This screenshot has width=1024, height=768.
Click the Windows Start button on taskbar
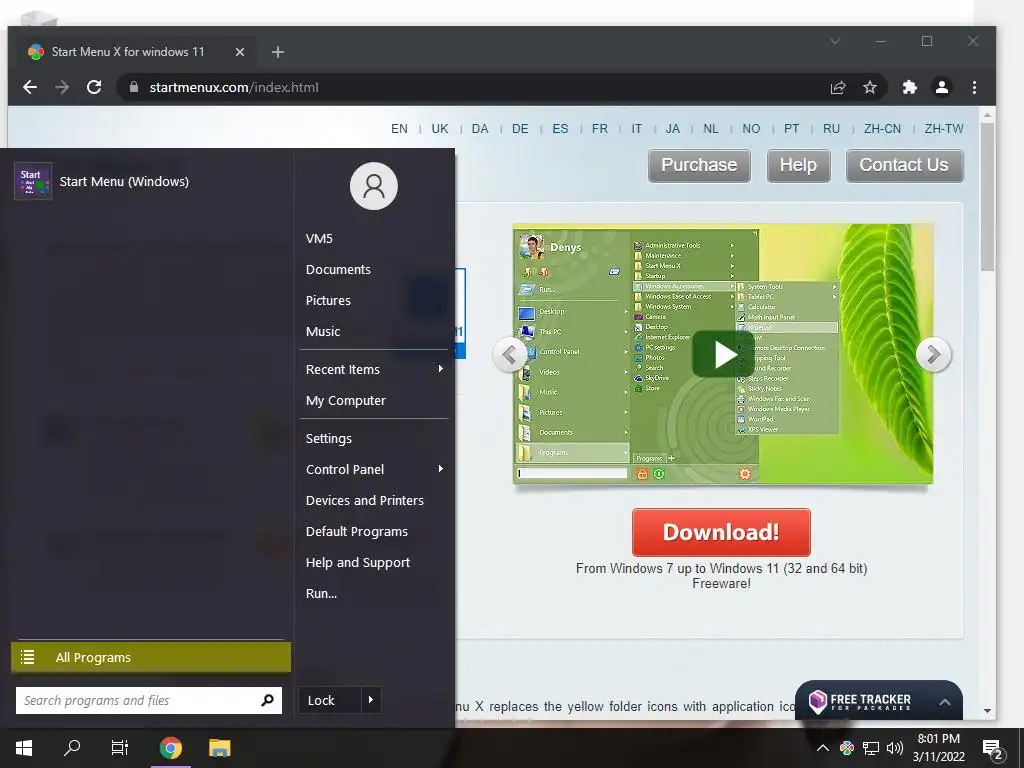(24, 748)
